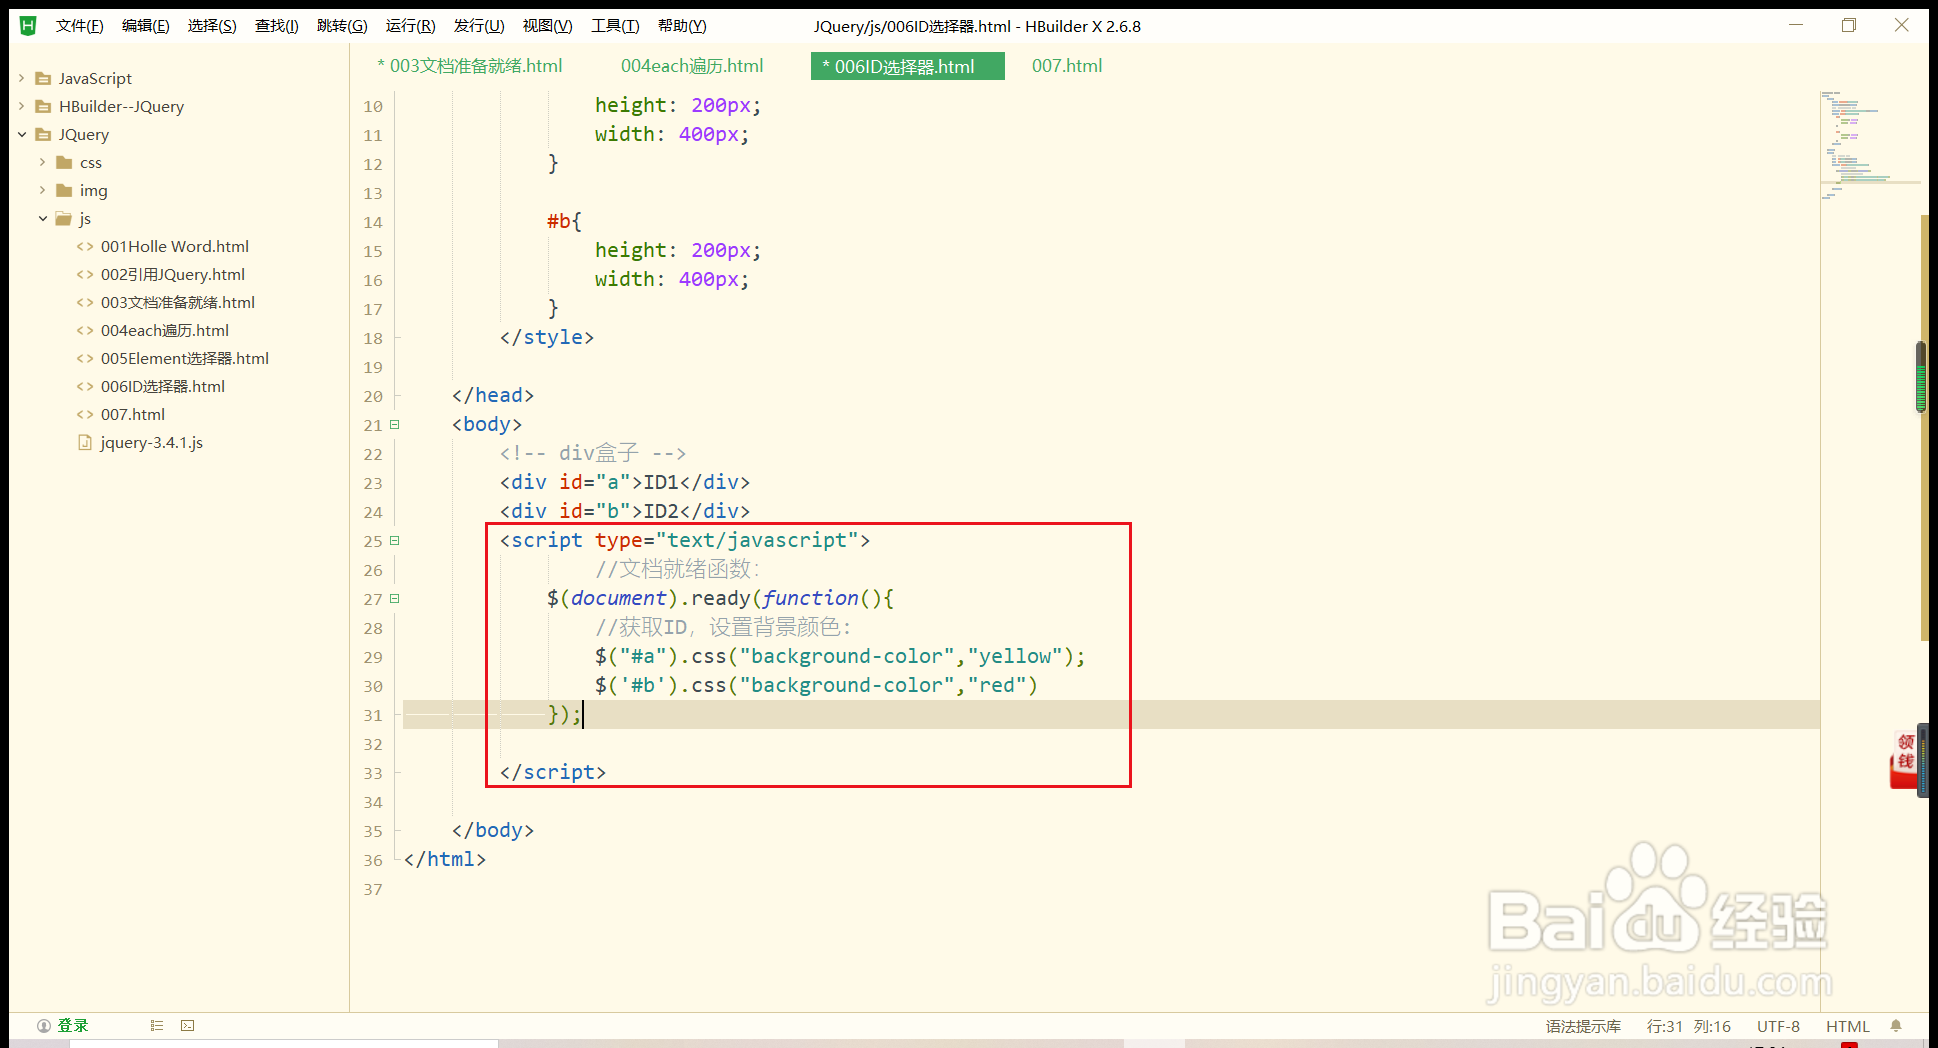Open jquery-3.4.1.js in tree
This screenshot has width=1938, height=1048.
(151, 442)
